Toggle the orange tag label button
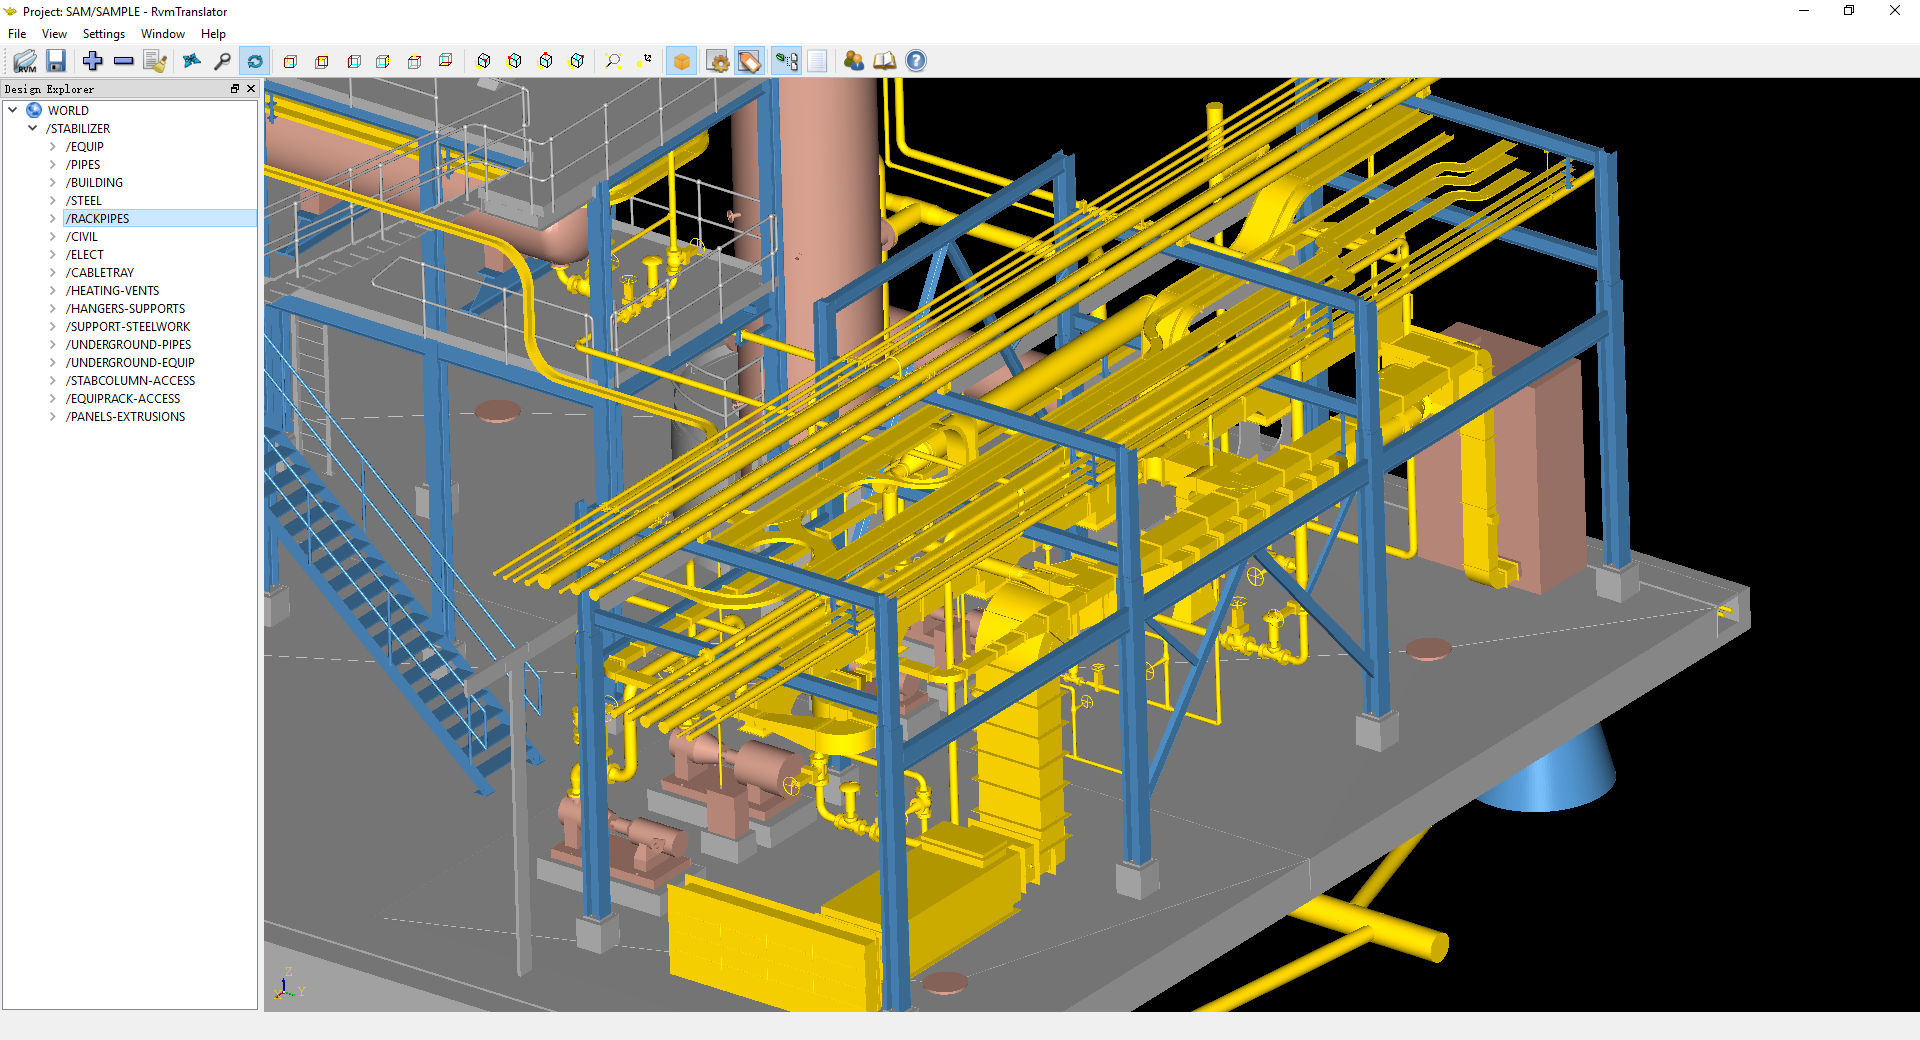 pyautogui.click(x=749, y=61)
